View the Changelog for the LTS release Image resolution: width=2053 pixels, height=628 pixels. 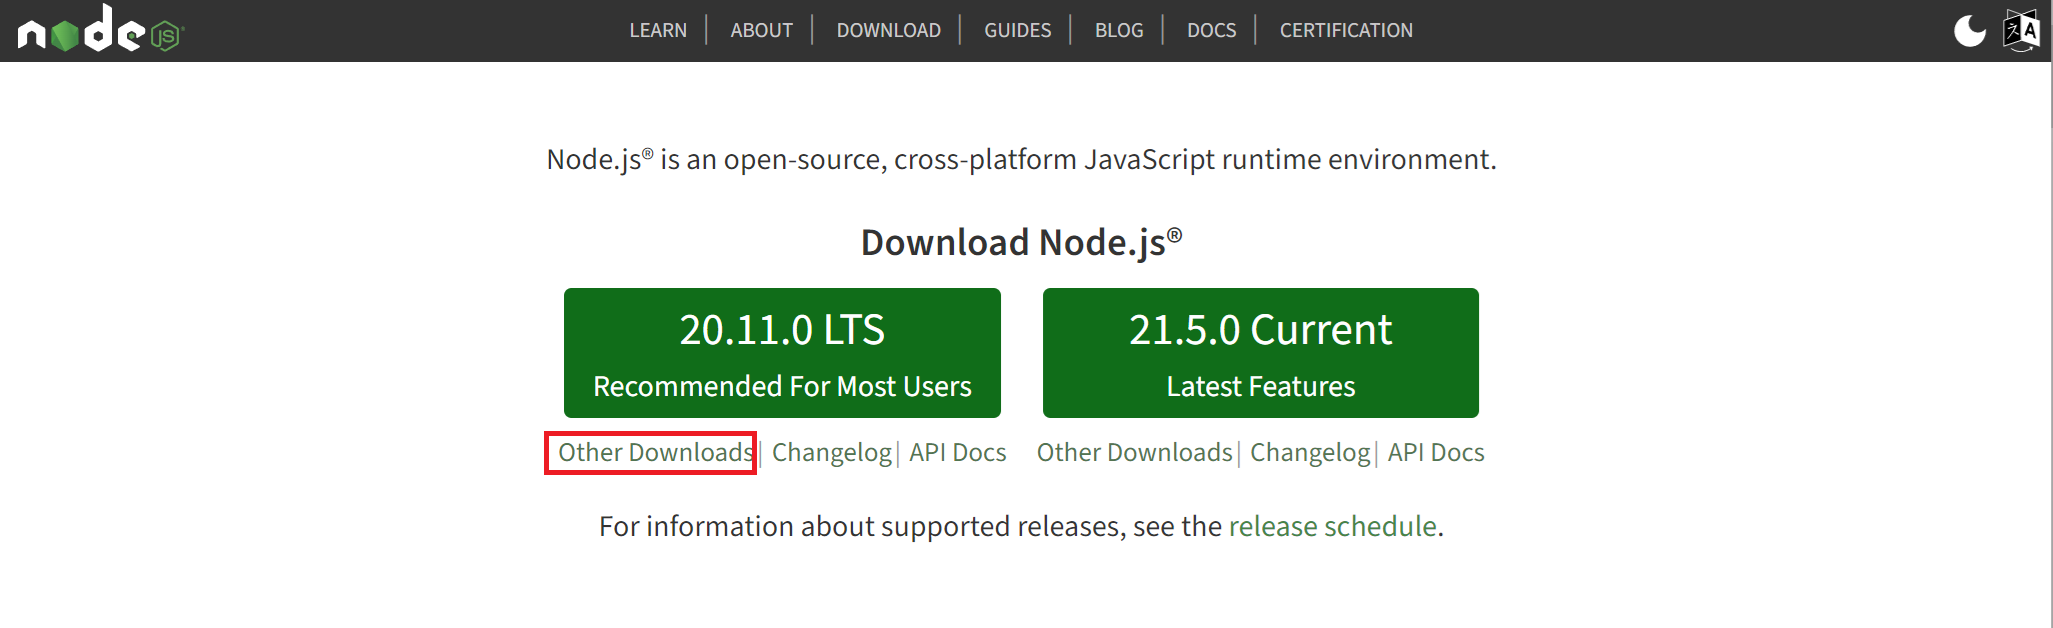pos(831,453)
